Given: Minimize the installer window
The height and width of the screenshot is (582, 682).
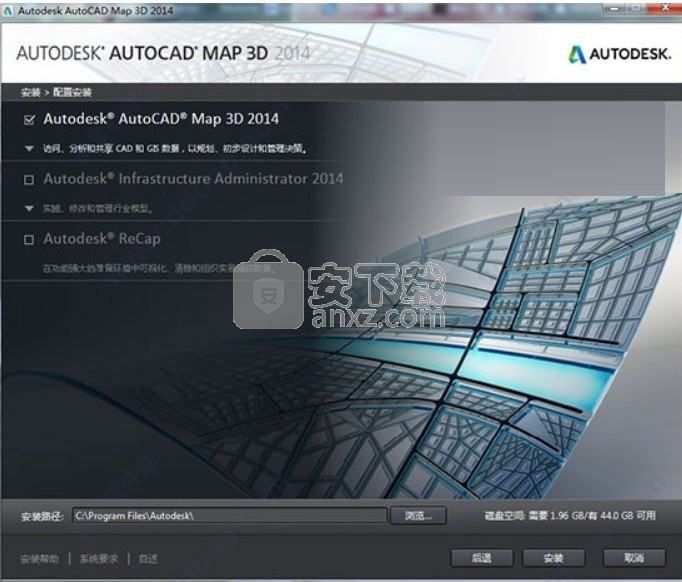Looking at the screenshot, I should click(615, 8).
